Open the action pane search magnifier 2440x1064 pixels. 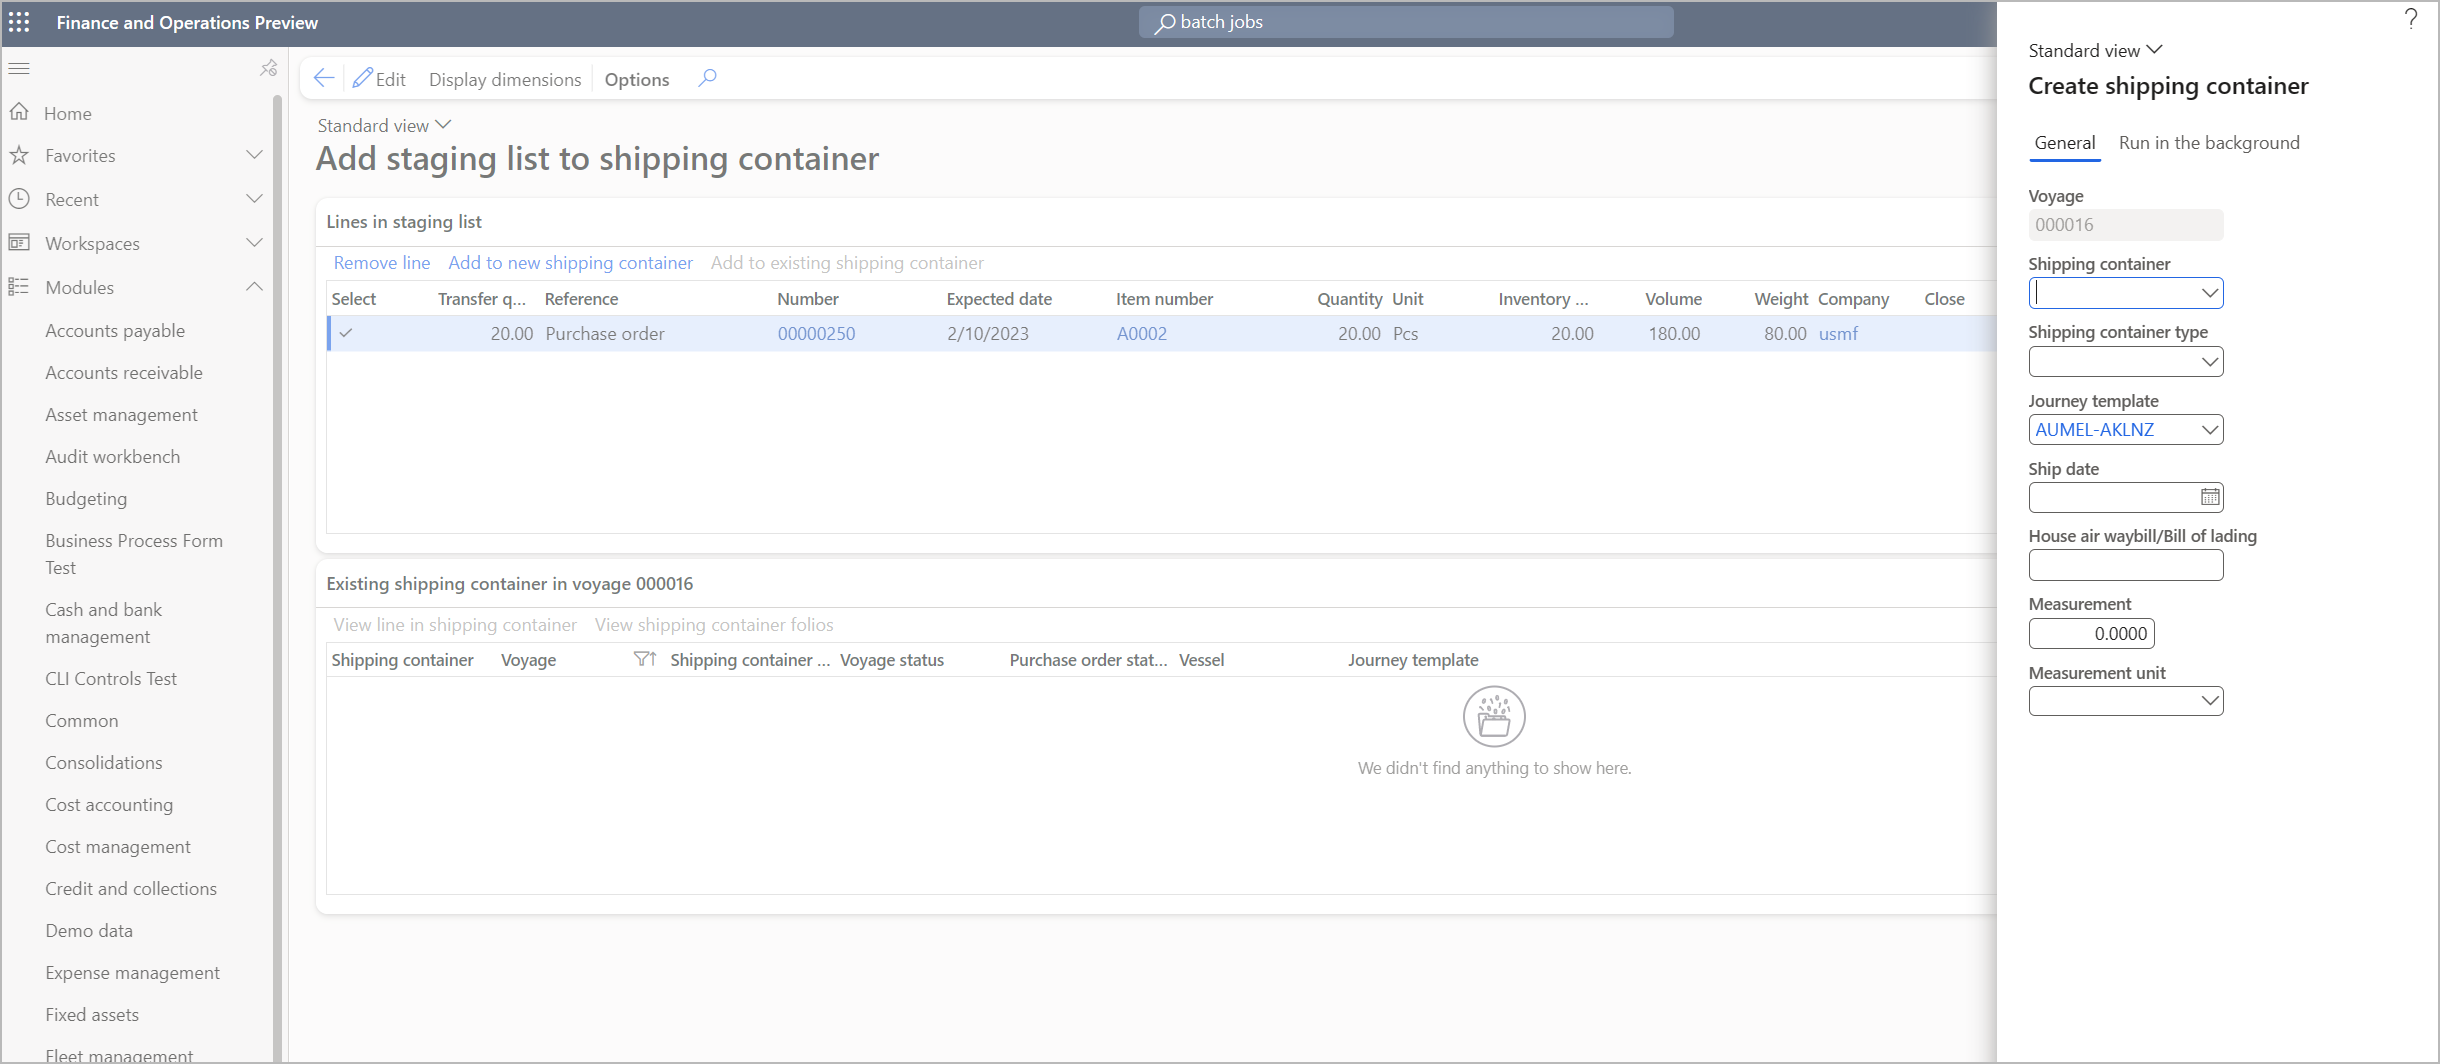707,78
